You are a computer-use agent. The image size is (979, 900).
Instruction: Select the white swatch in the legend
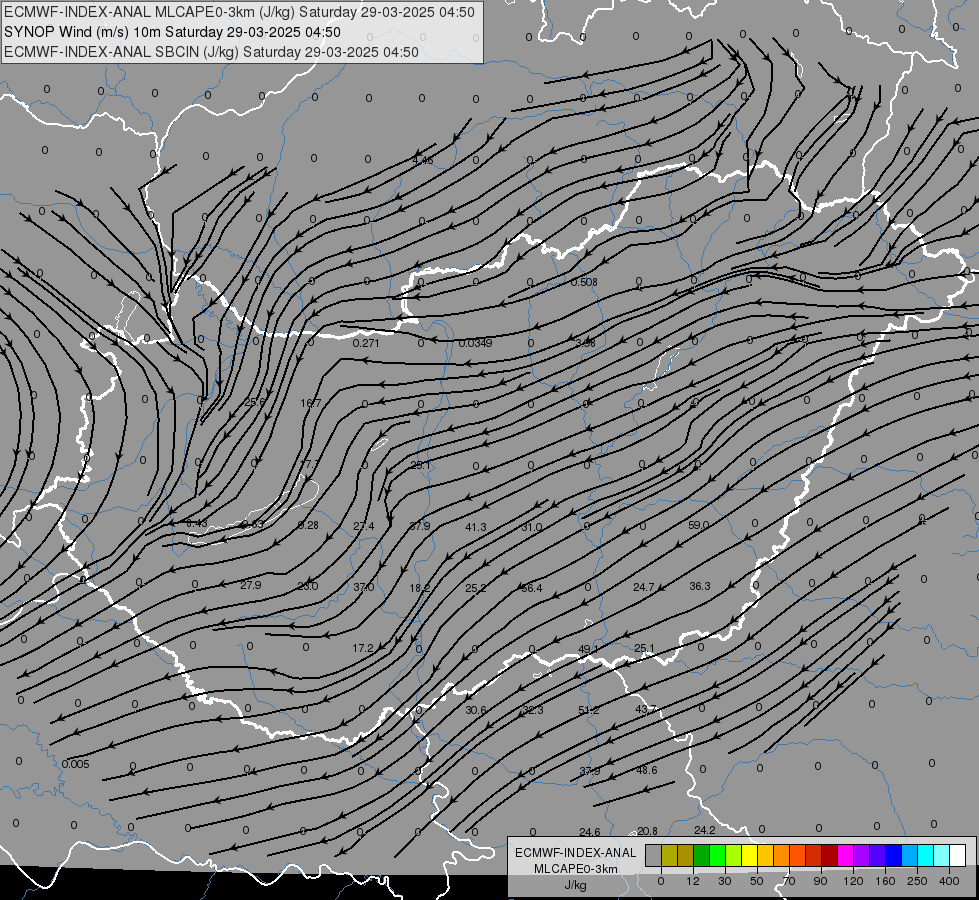coord(958,855)
